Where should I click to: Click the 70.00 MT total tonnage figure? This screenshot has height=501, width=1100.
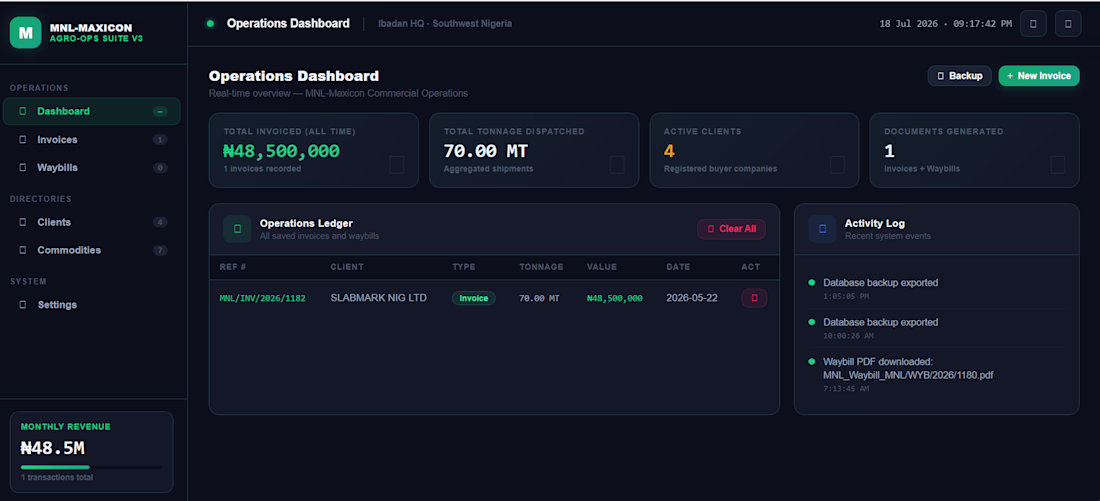point(486,151)
